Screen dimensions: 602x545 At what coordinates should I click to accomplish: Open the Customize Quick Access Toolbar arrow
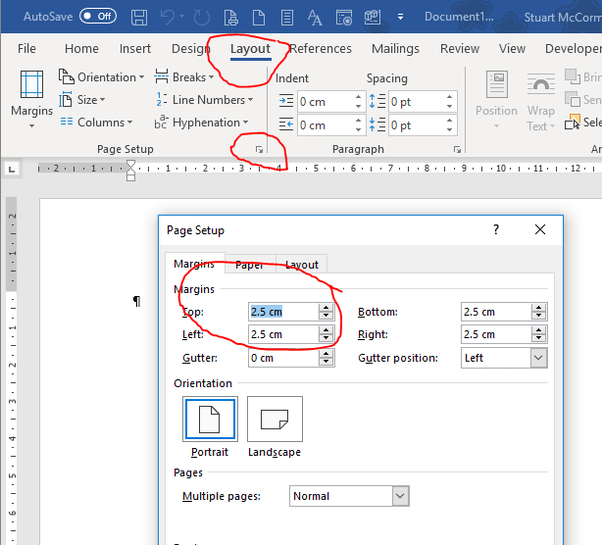pyautogui.click(x=400, y=17)
